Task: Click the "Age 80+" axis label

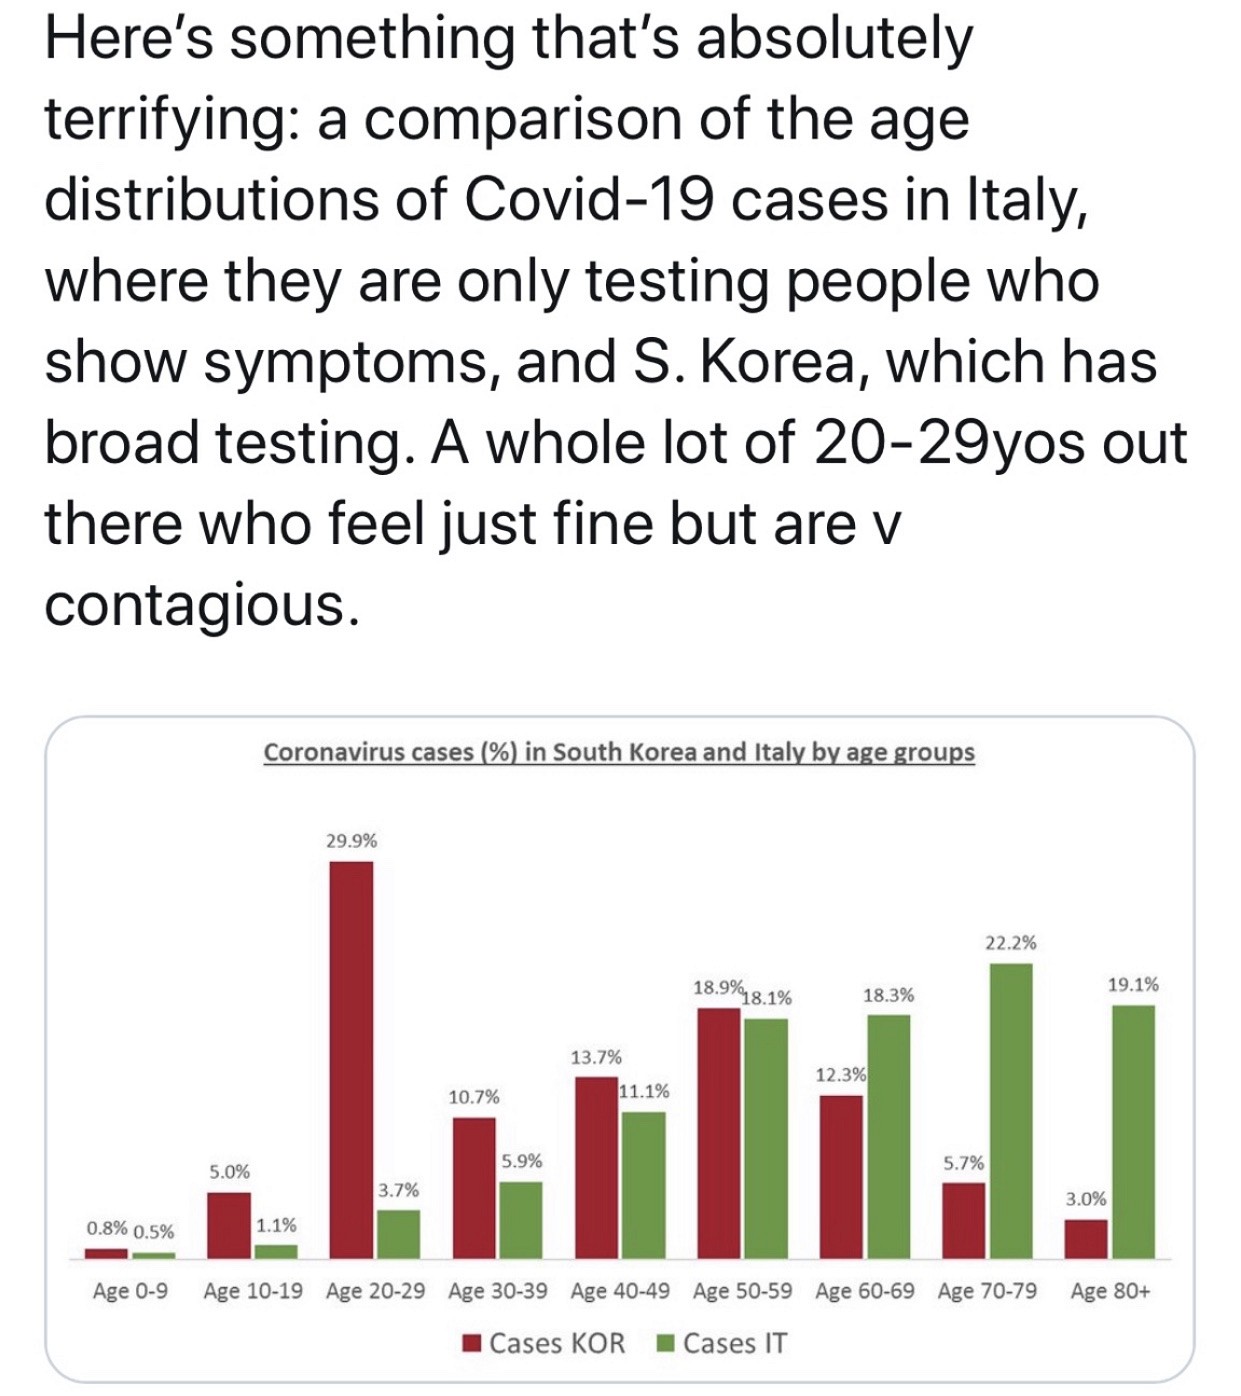Action: [1110, 1291]
